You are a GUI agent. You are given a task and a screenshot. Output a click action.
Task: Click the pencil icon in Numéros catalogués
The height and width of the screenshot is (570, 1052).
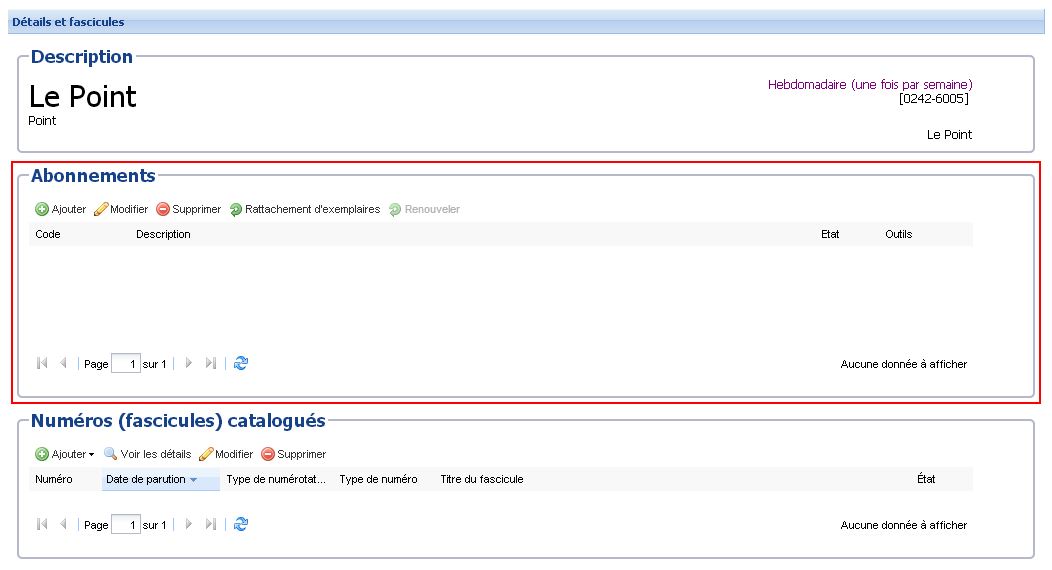(206, 454)
